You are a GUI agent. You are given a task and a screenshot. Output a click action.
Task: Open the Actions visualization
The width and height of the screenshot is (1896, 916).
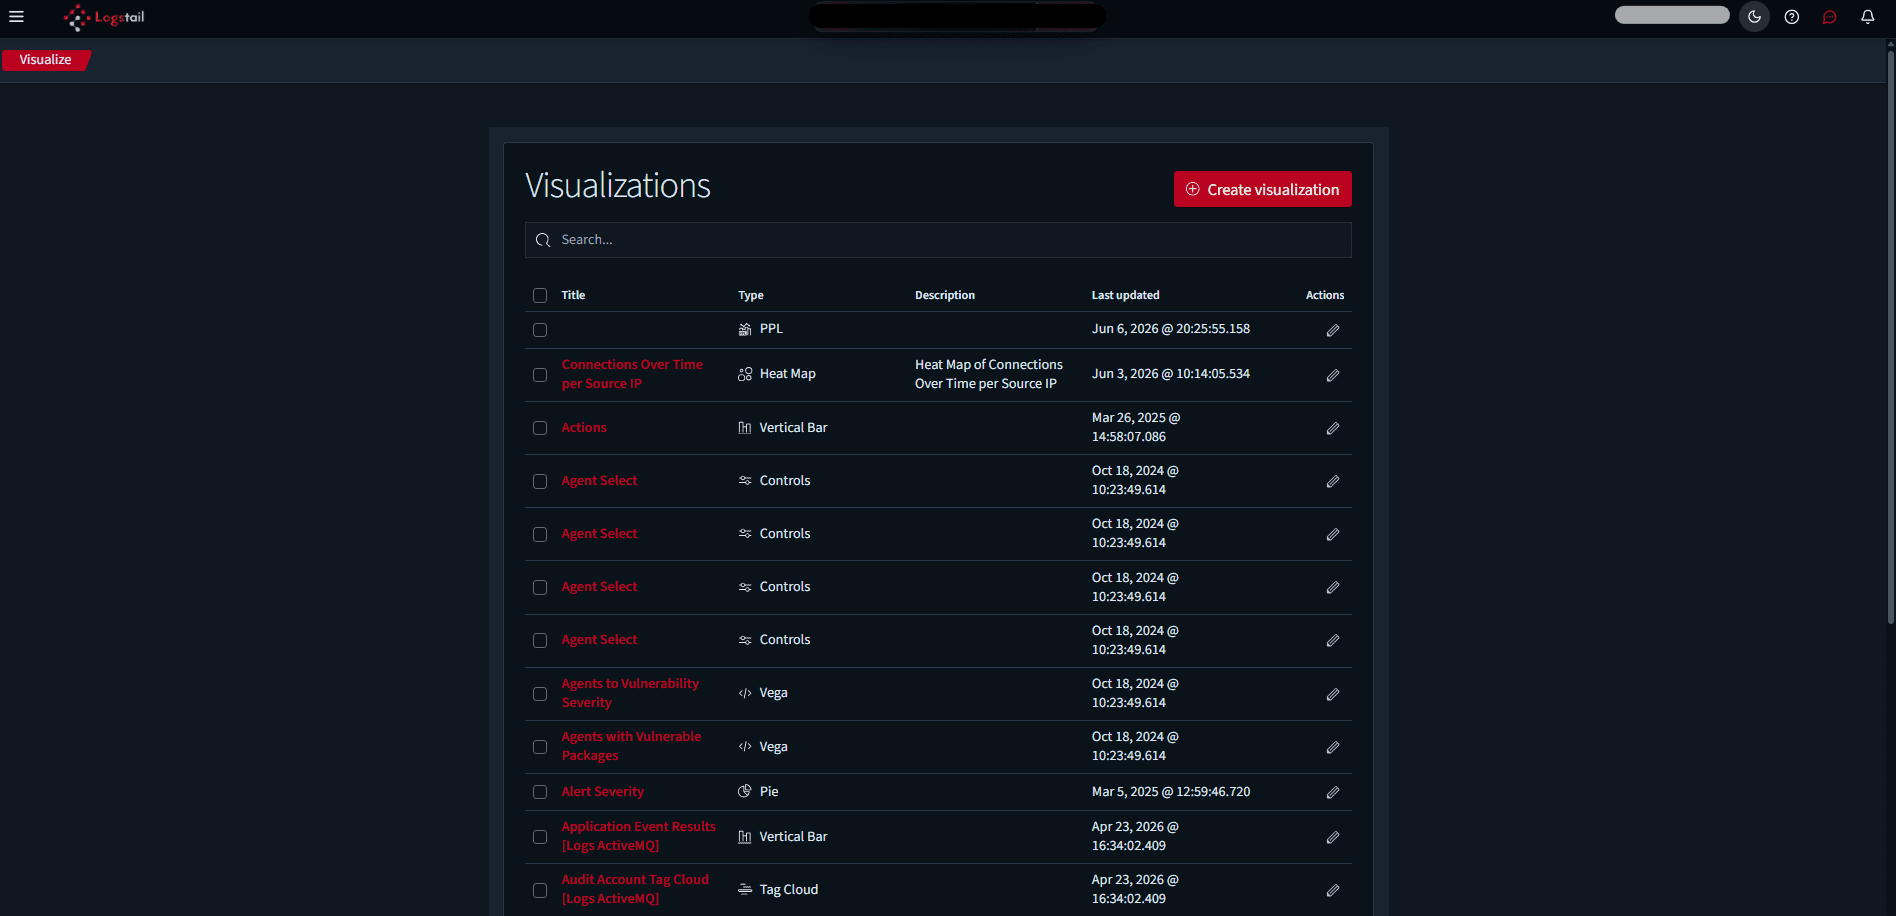coord(584,427)
